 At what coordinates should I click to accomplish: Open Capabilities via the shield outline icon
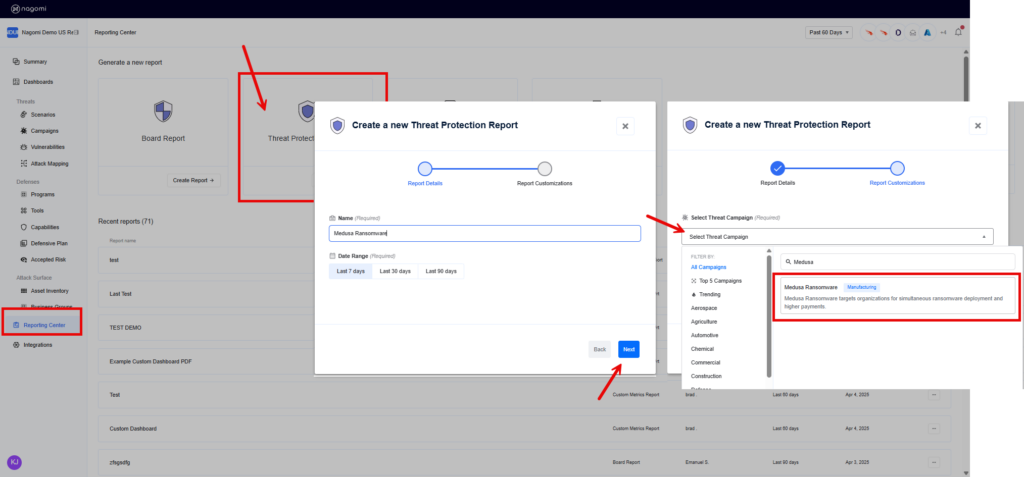[24, 227]
